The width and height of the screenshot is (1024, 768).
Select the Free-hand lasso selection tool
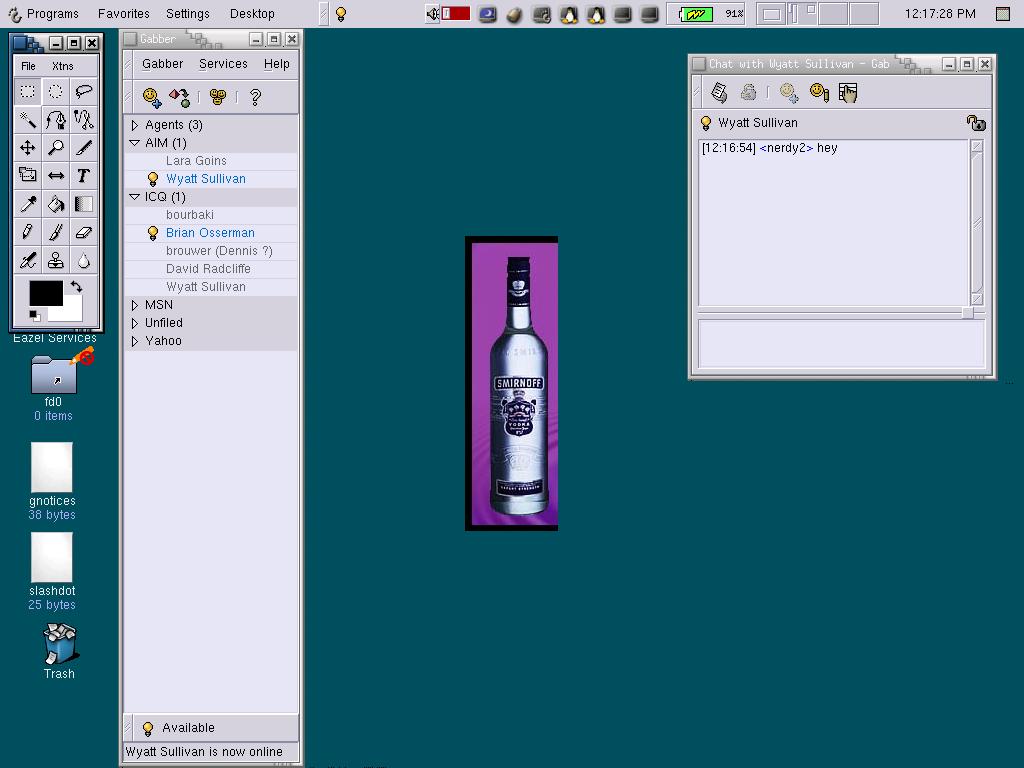tap(84, 91)
